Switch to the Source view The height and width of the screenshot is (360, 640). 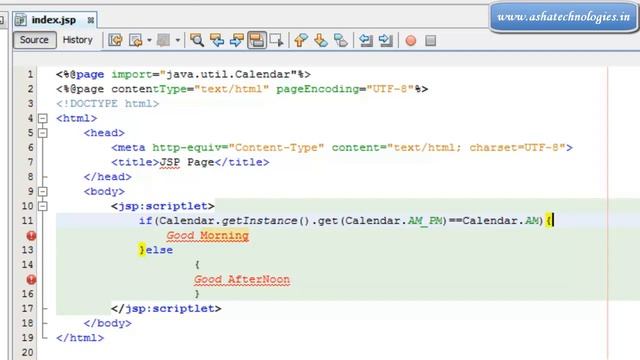point(35,40)
